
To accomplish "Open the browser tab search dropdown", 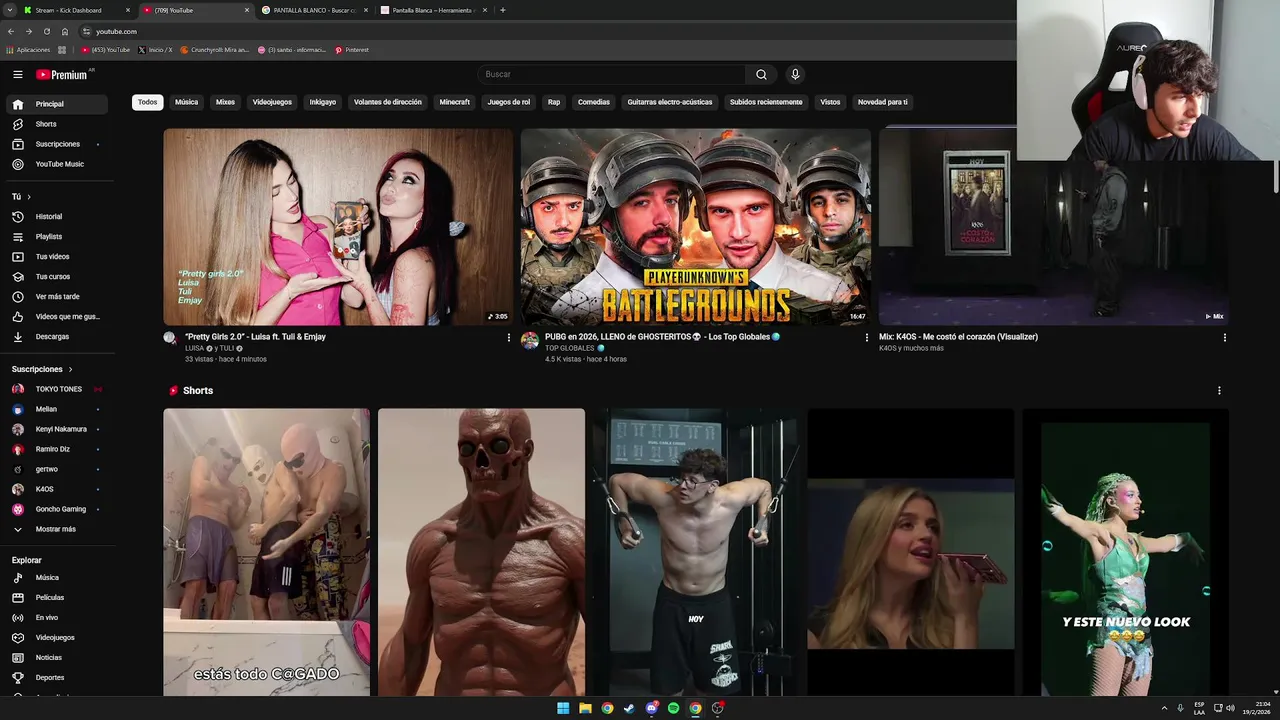I will tap(11, 10).
